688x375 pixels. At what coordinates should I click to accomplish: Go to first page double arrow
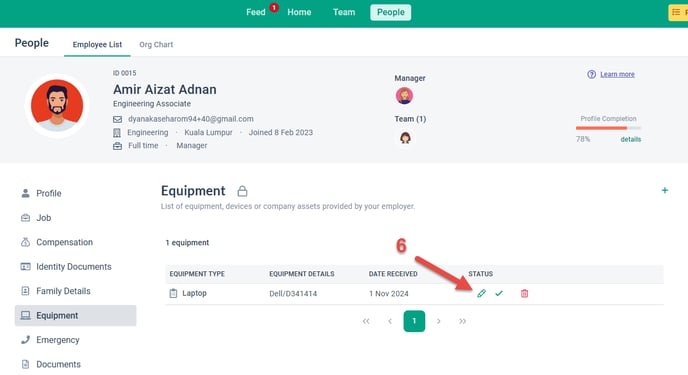point(366,321)
